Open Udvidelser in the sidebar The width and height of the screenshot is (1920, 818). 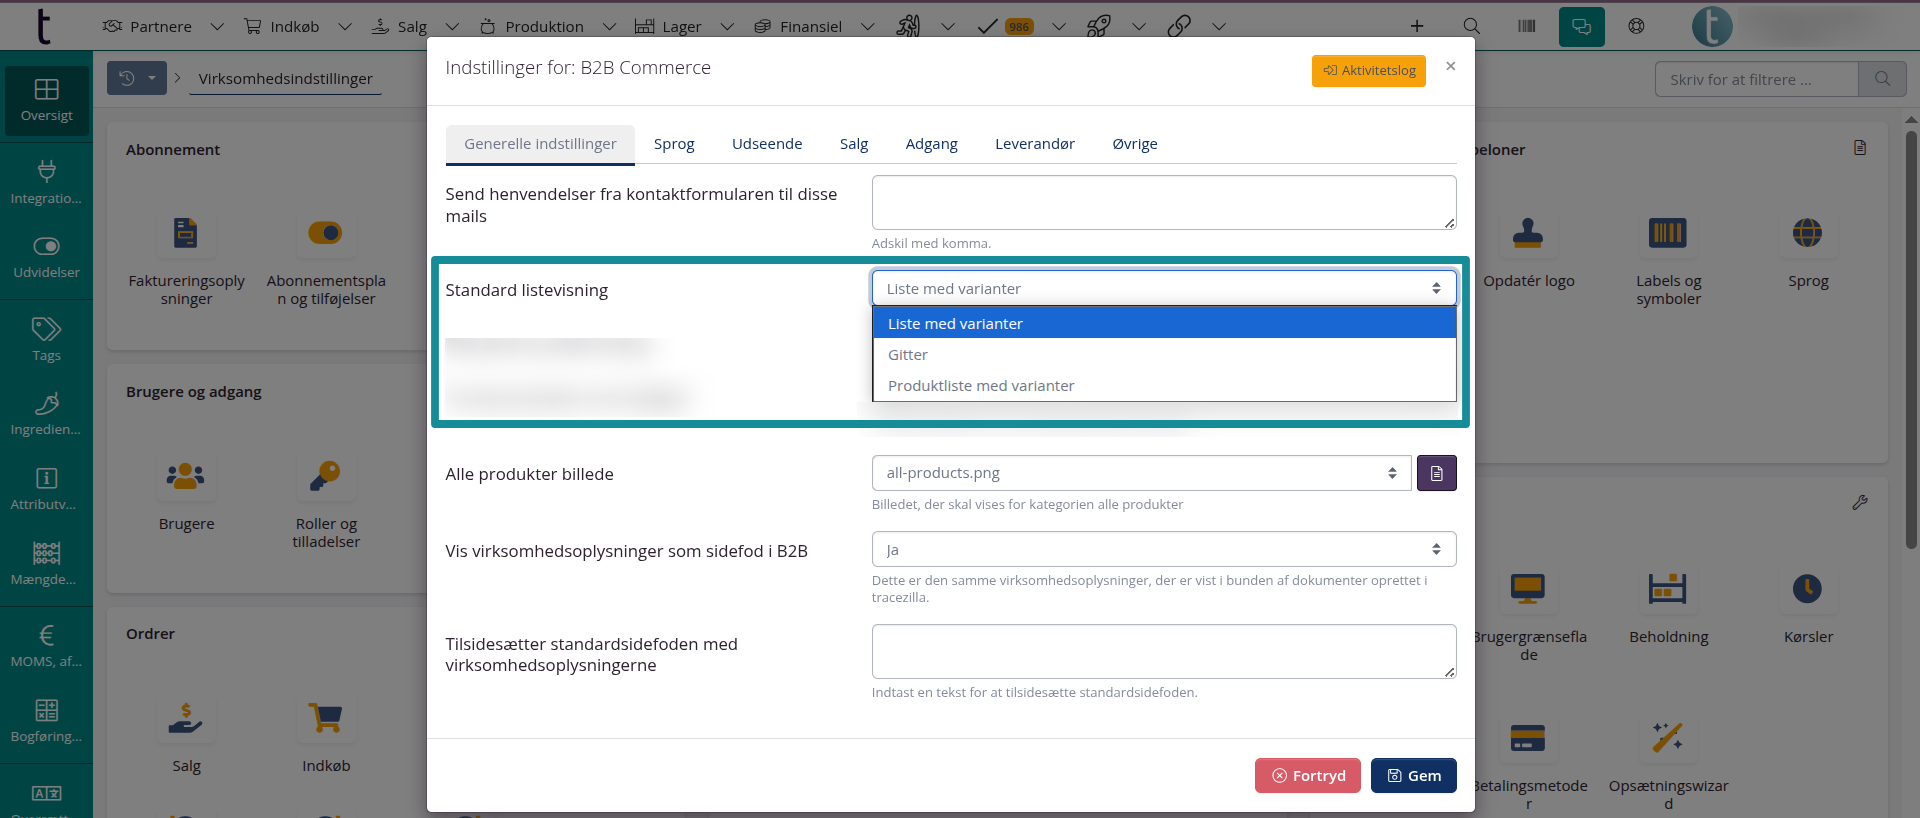pos(46,257)
